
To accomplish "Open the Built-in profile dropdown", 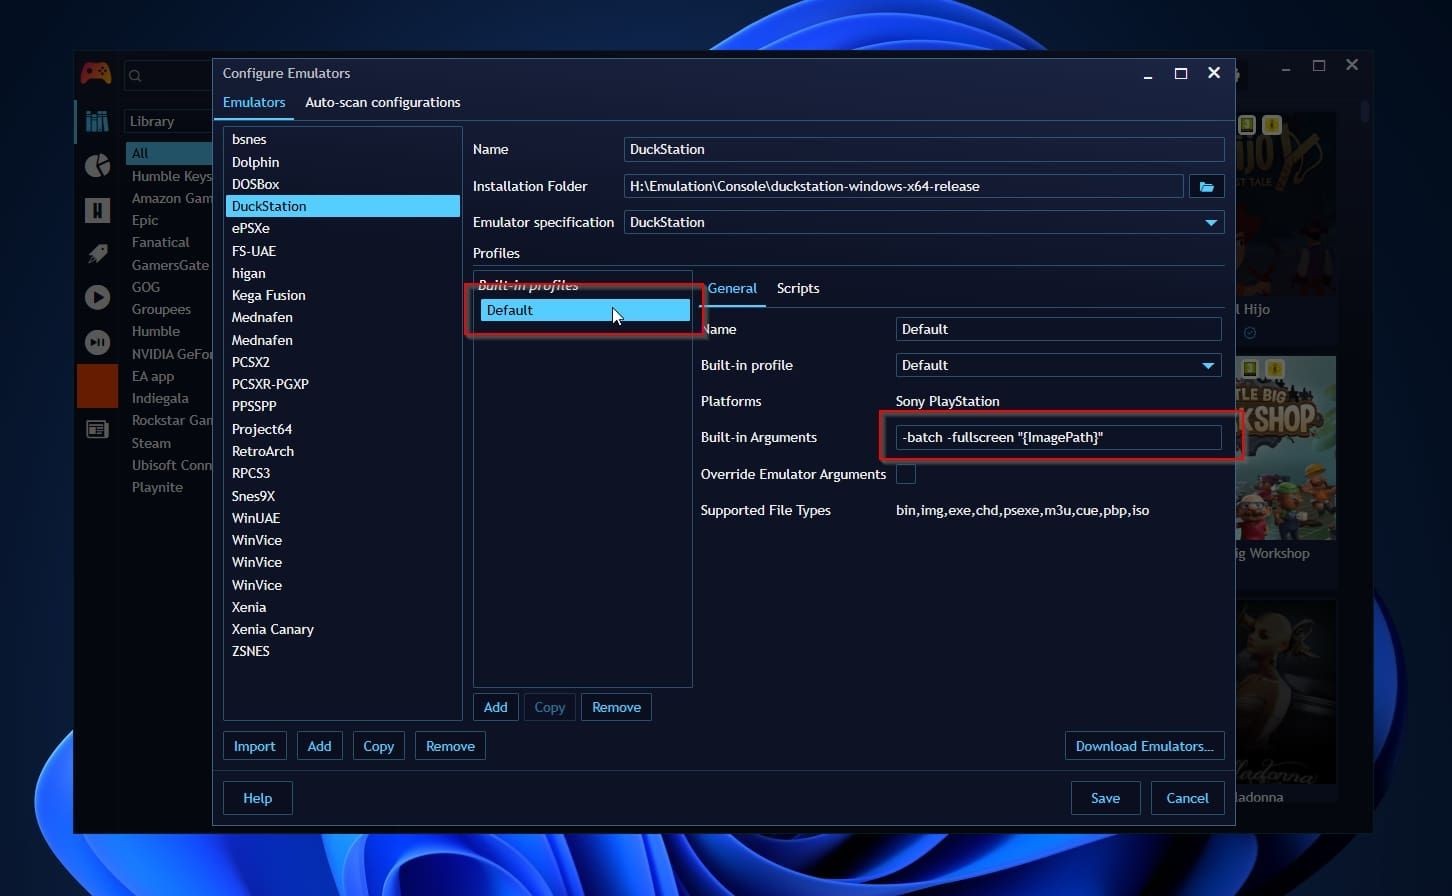I will tap(1208, 365).
